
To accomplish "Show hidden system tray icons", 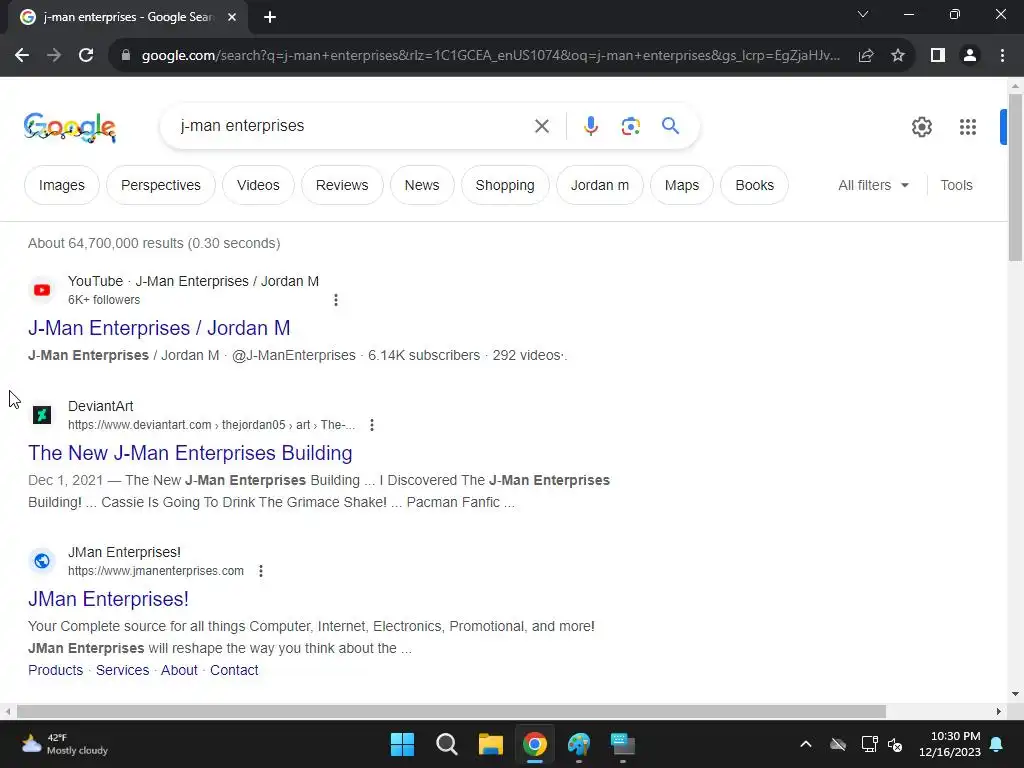I will (806, 744).
